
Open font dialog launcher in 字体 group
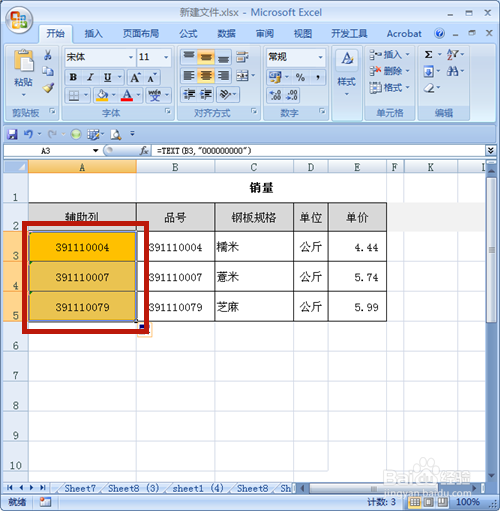tap(168, 111)
